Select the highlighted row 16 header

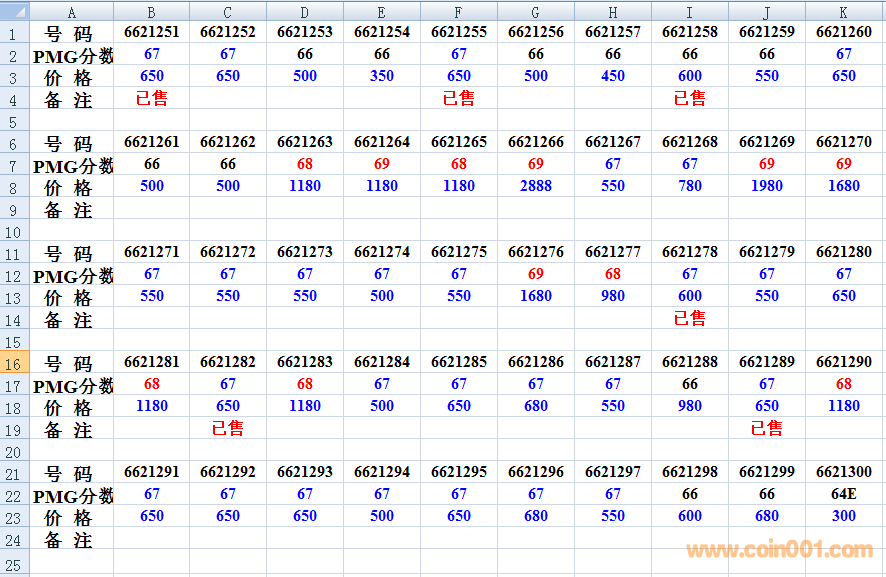14,363
